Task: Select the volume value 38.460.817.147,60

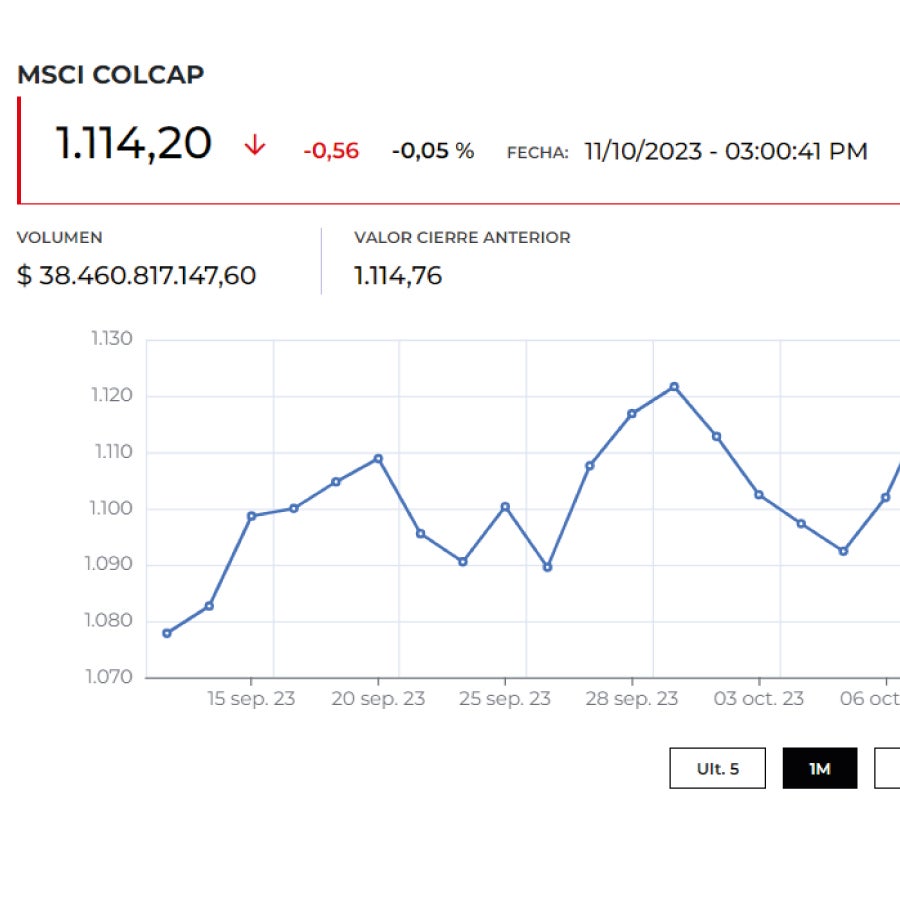Action: 137,275
